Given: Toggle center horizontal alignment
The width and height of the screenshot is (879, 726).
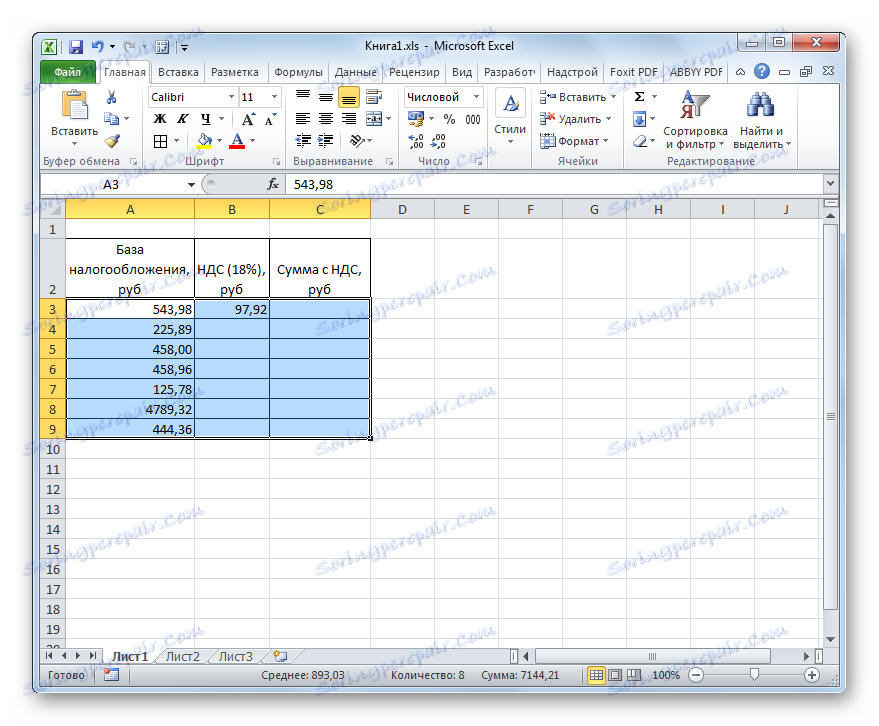Looking at the screenshot, I should point(326,119).
